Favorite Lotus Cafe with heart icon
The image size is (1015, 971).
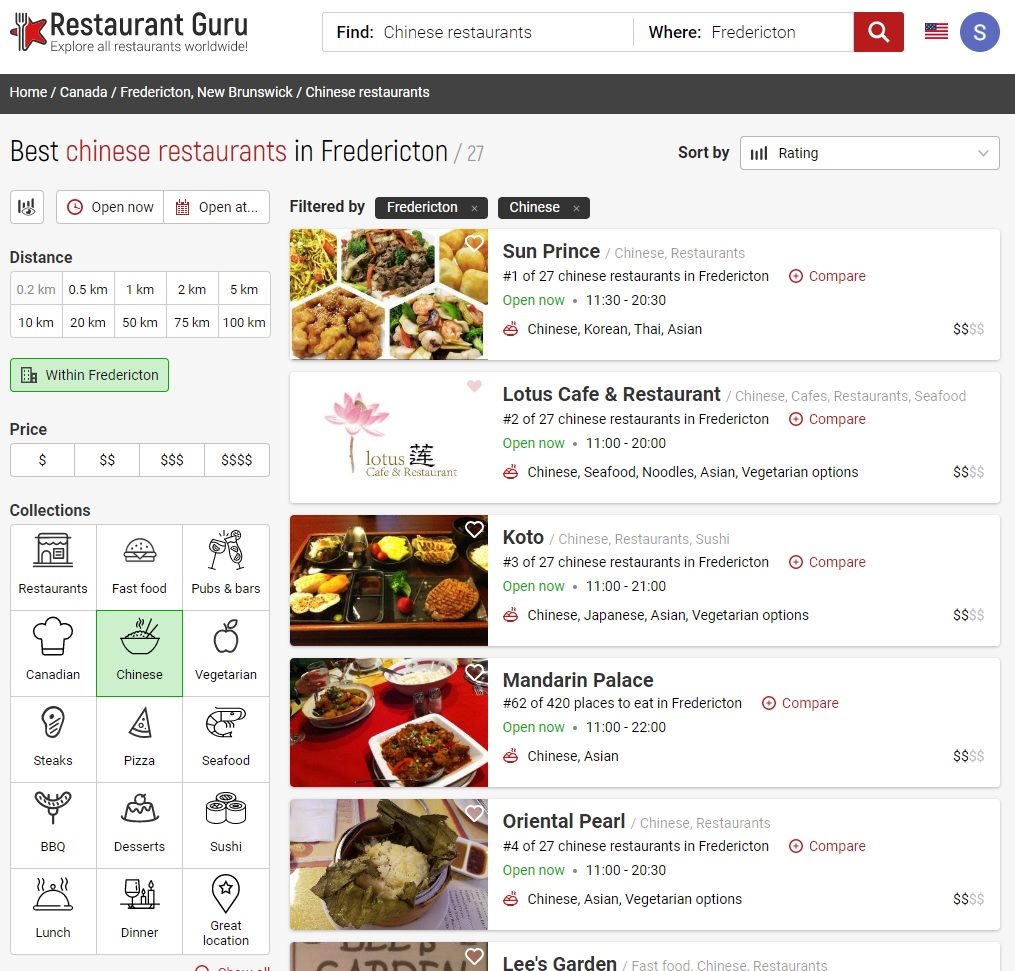coord(474,386)
